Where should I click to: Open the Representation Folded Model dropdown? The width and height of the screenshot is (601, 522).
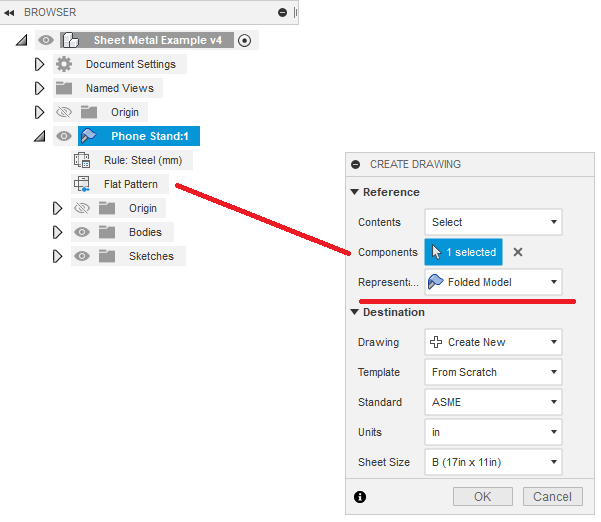493,282
